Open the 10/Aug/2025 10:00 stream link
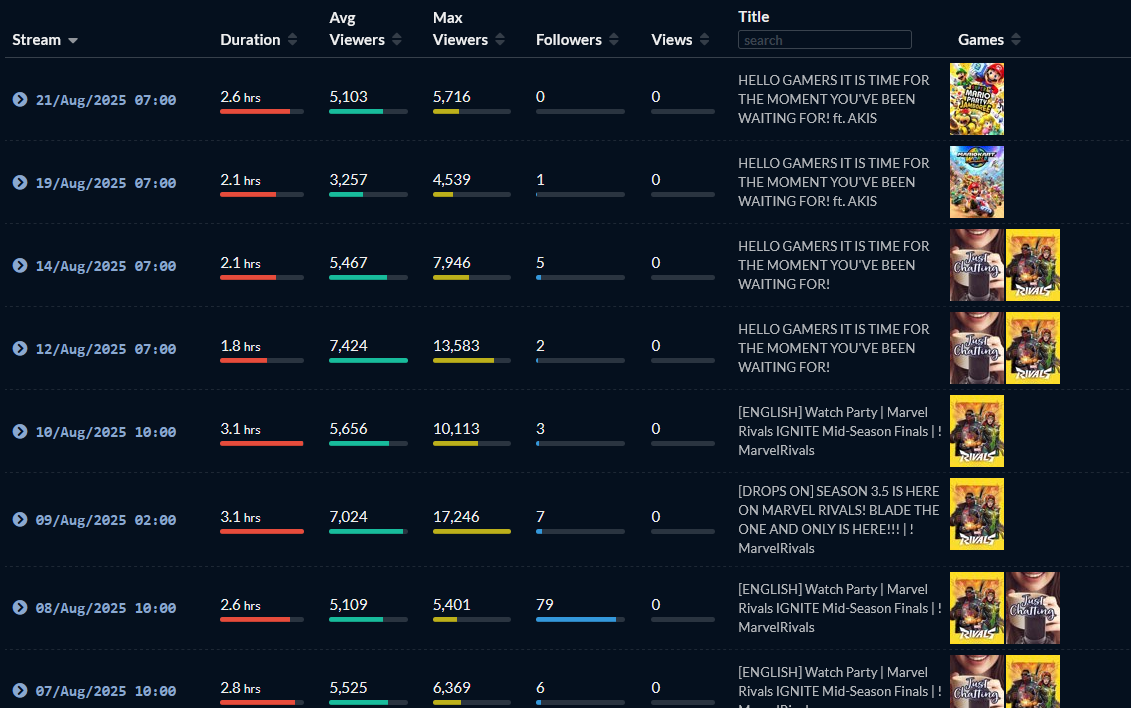Image resolution: width=1131 pixels, height=708 pixels. 106,432
